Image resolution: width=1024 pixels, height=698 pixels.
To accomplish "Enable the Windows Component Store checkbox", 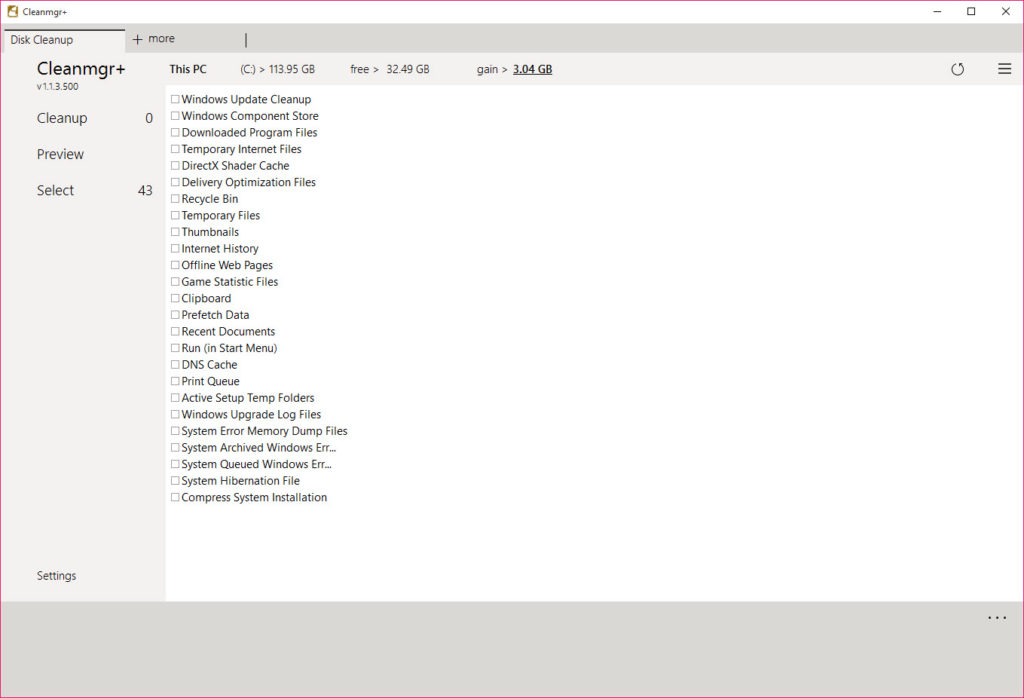I will pyautogui.click(x=175, y=116).
